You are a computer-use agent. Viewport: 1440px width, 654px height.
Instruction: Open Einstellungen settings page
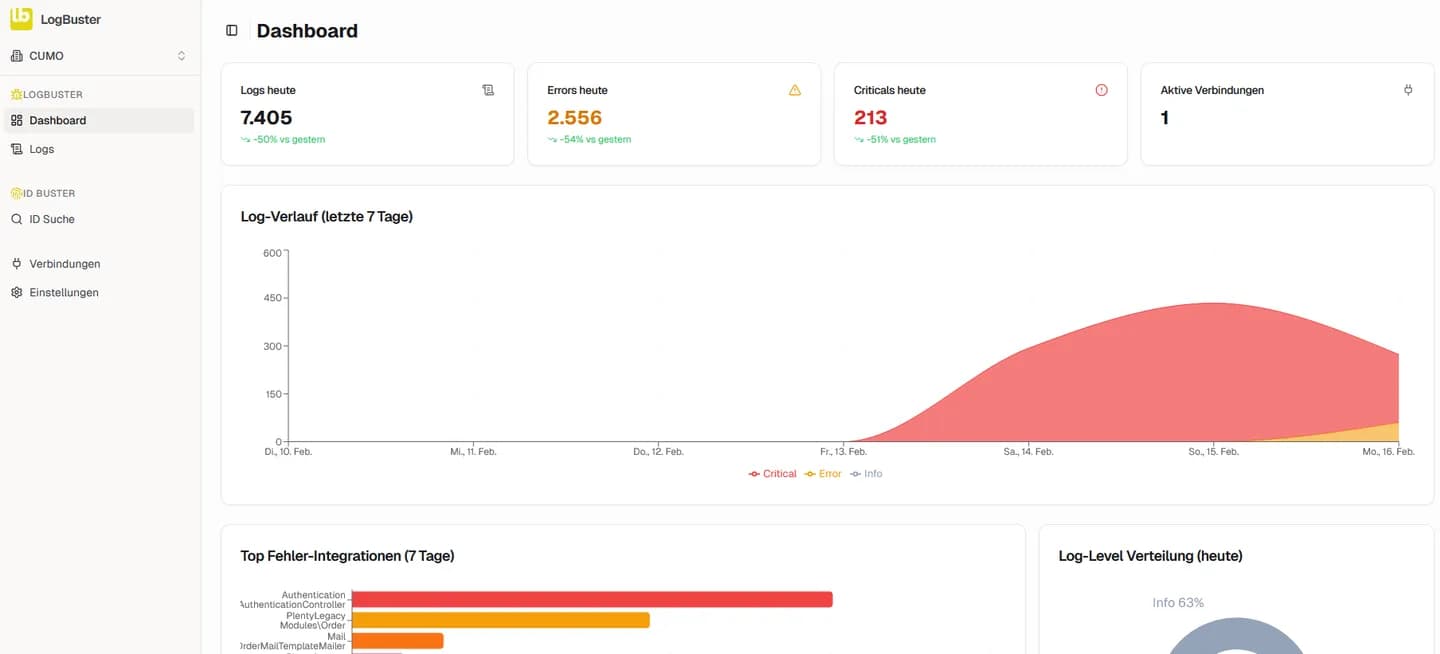[x=98, y=293]
